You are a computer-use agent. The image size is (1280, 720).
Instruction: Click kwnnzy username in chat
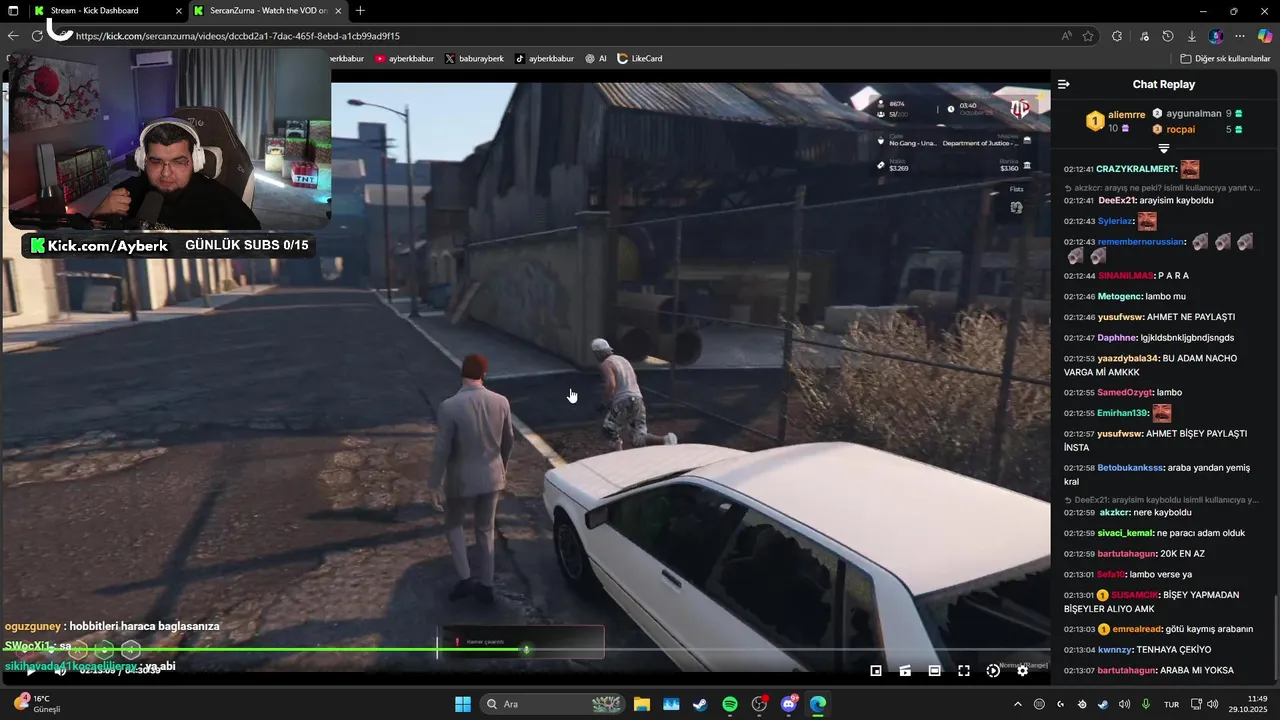click(x=1115, y=650)
